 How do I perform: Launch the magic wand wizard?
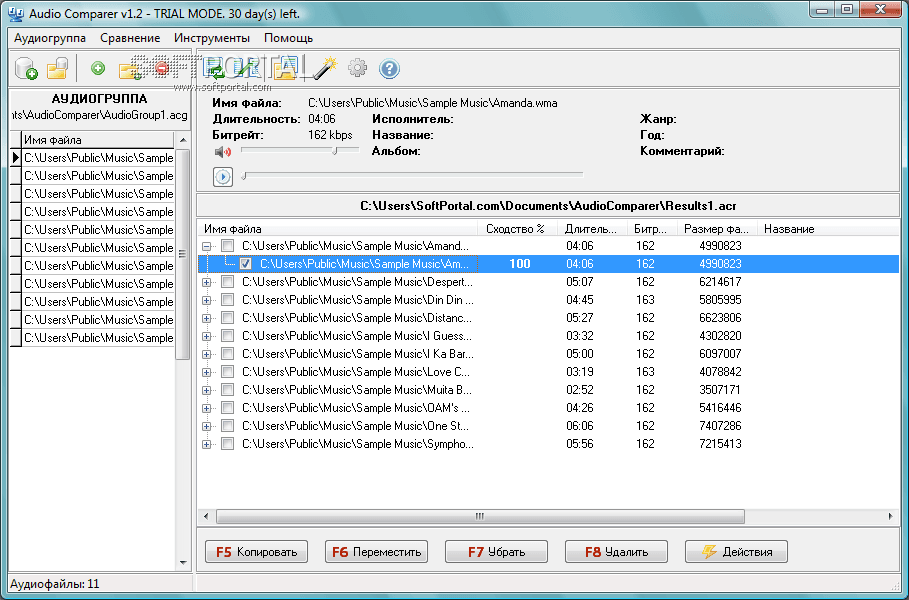(326, 68)
